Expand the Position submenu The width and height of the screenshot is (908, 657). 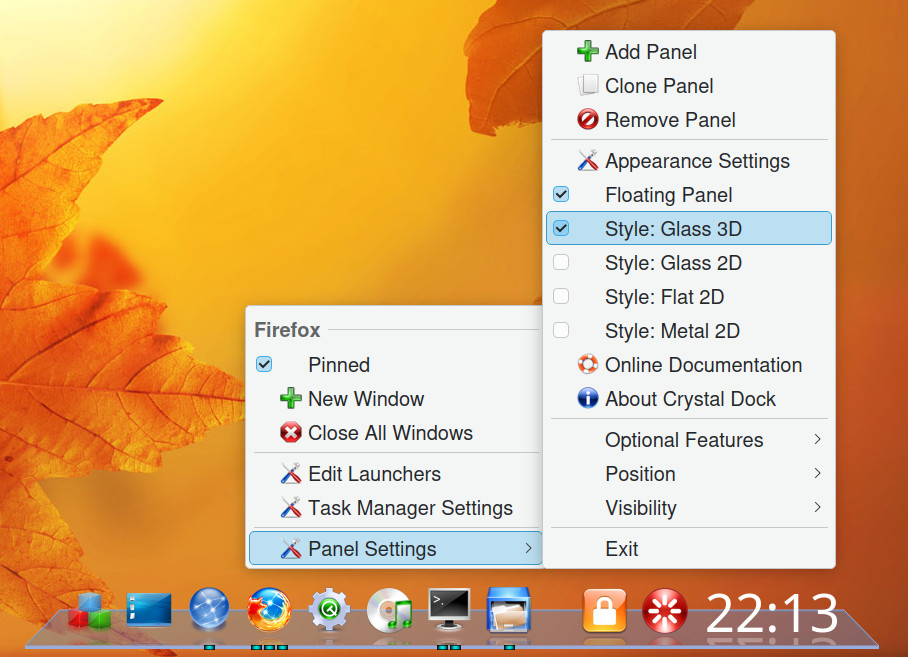click(689, 474)
